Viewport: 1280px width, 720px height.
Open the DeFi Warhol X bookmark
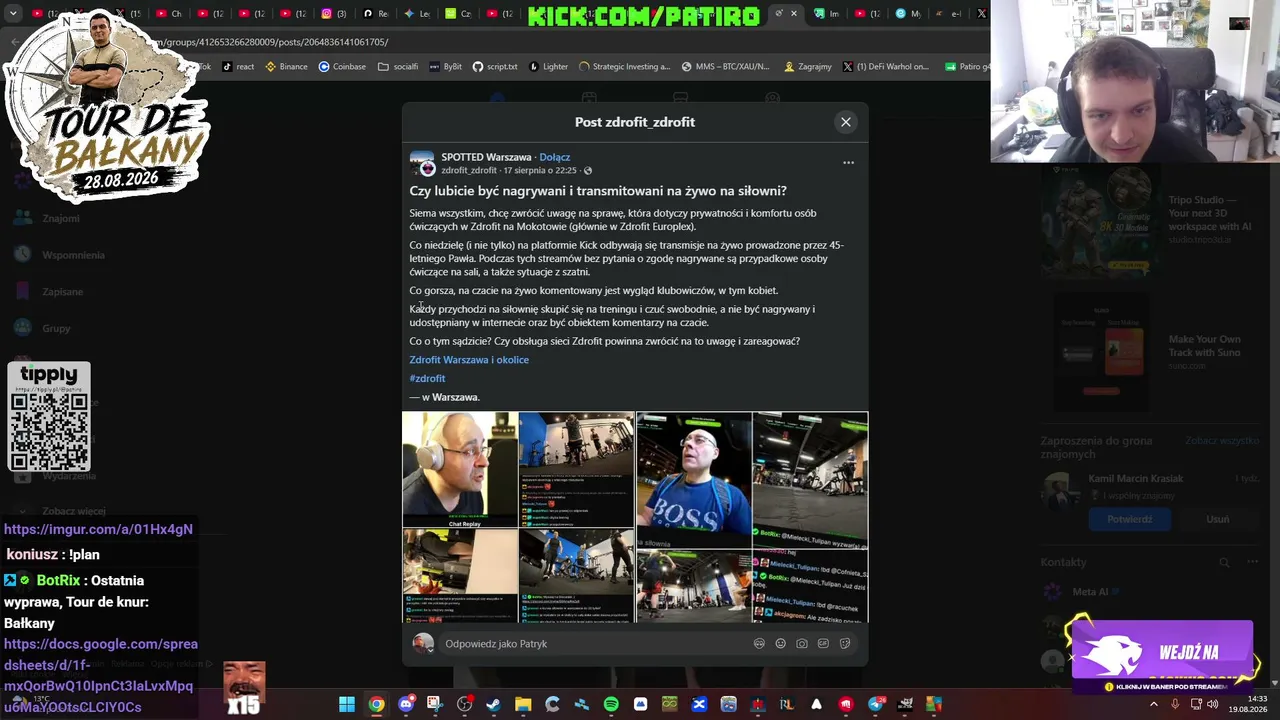(886, 67)
